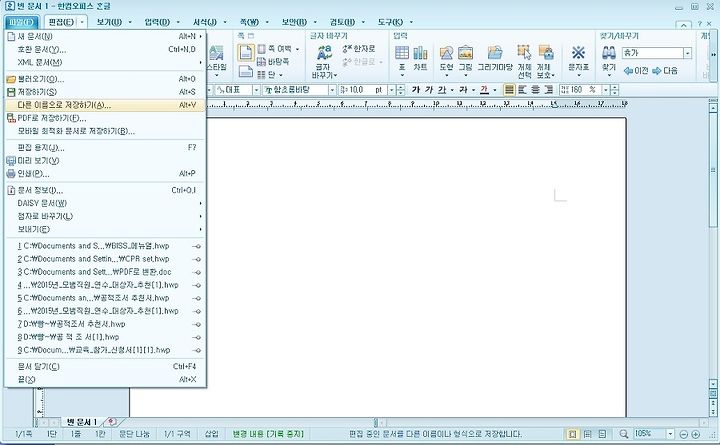Click 다음 next search button

(665, 71)
